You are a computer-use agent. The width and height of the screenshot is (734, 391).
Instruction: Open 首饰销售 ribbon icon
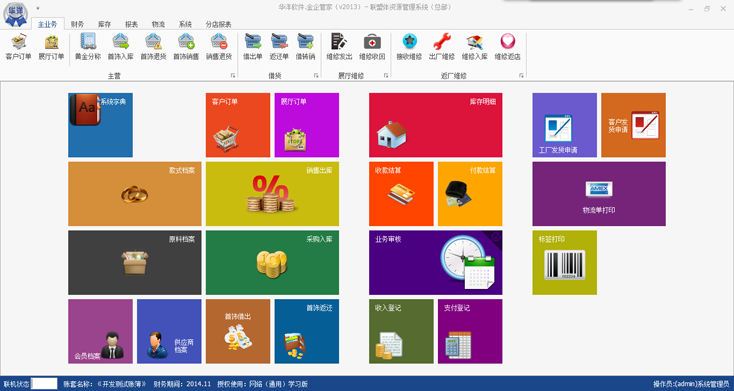186,47
